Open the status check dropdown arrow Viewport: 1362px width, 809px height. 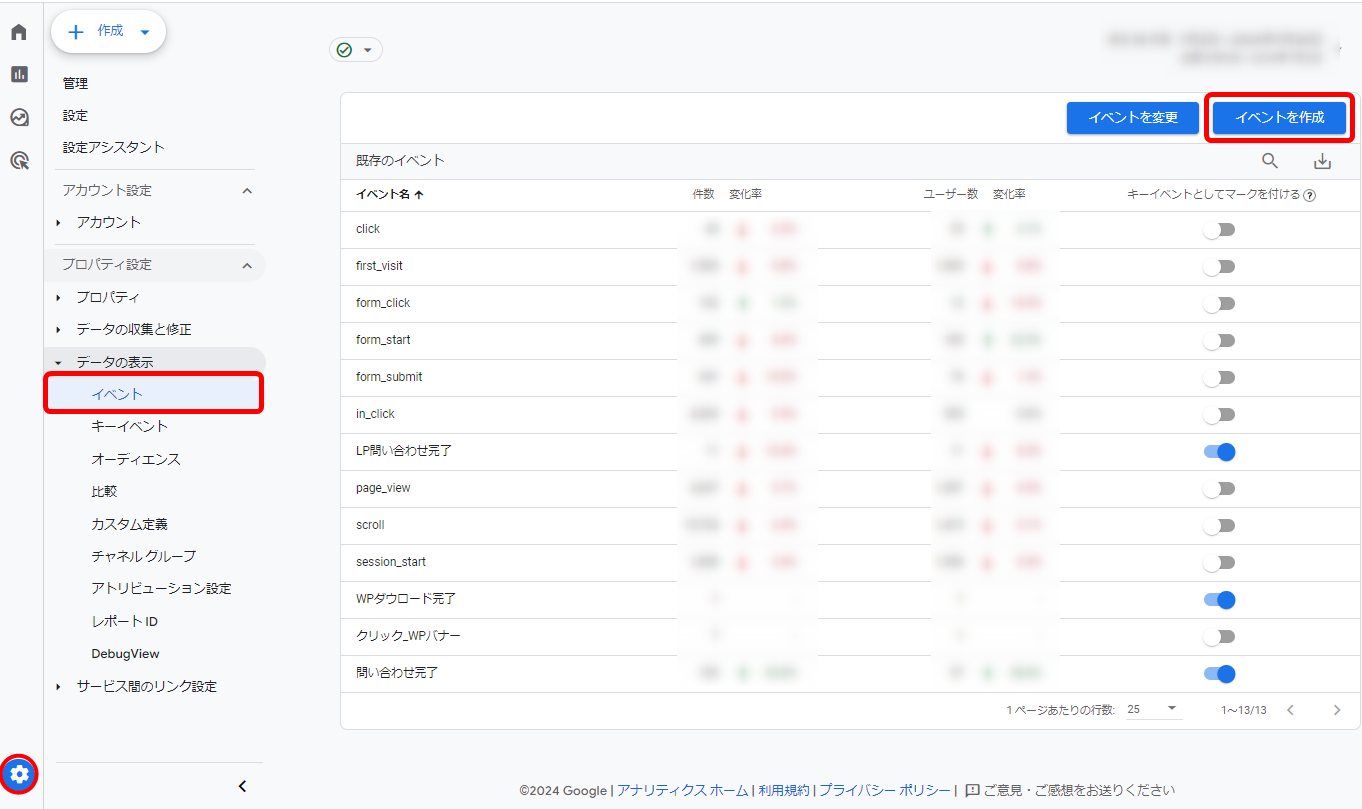point(367,51)
